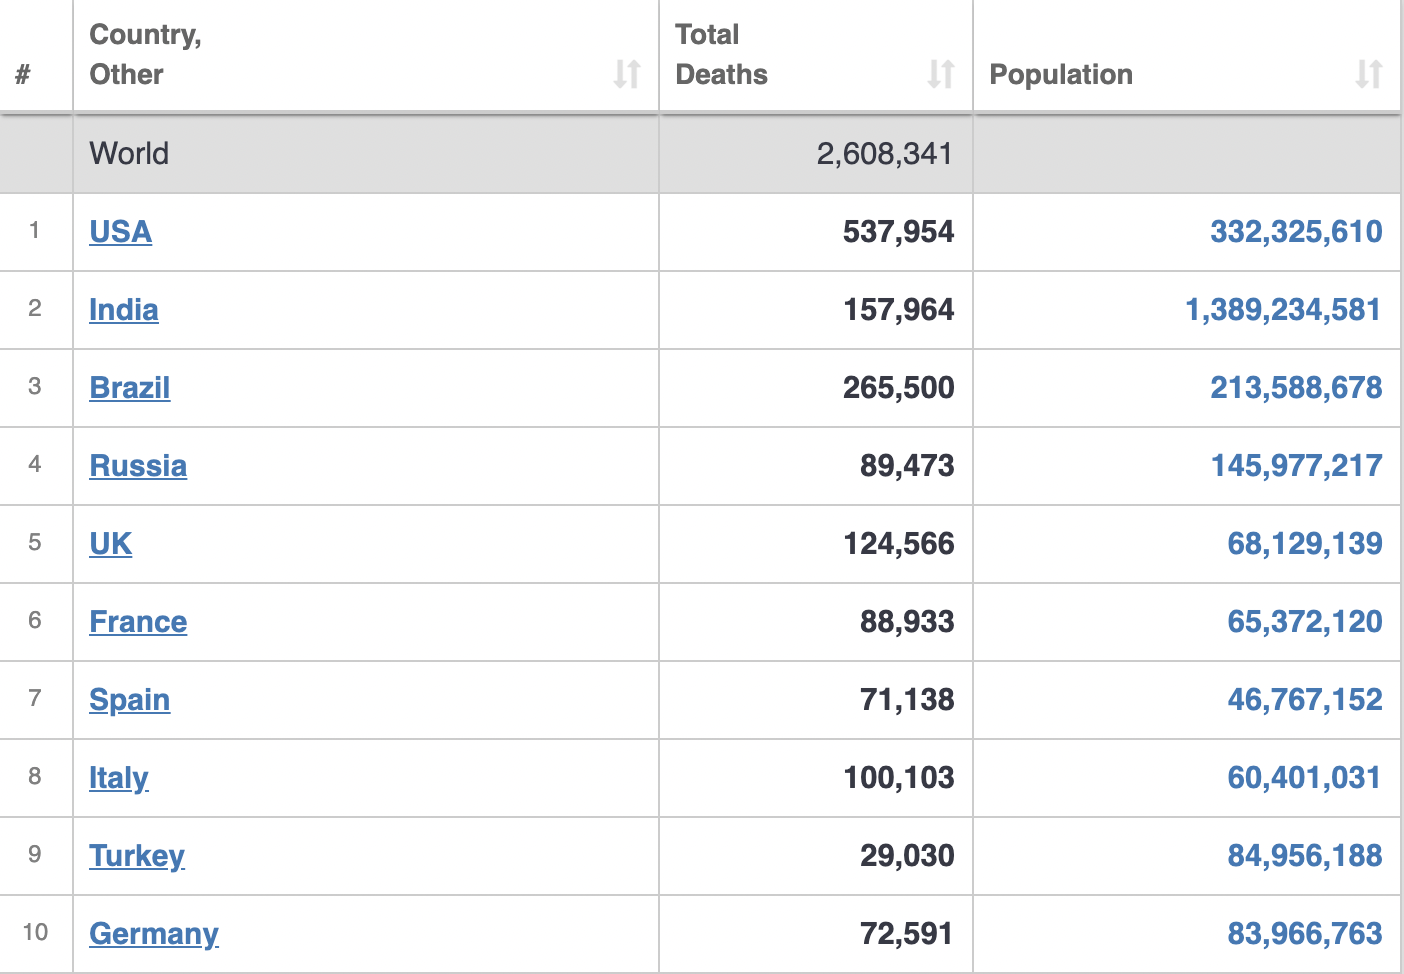Open the India country link
This screenshot has width=1404, height=974.
point(124,310)
